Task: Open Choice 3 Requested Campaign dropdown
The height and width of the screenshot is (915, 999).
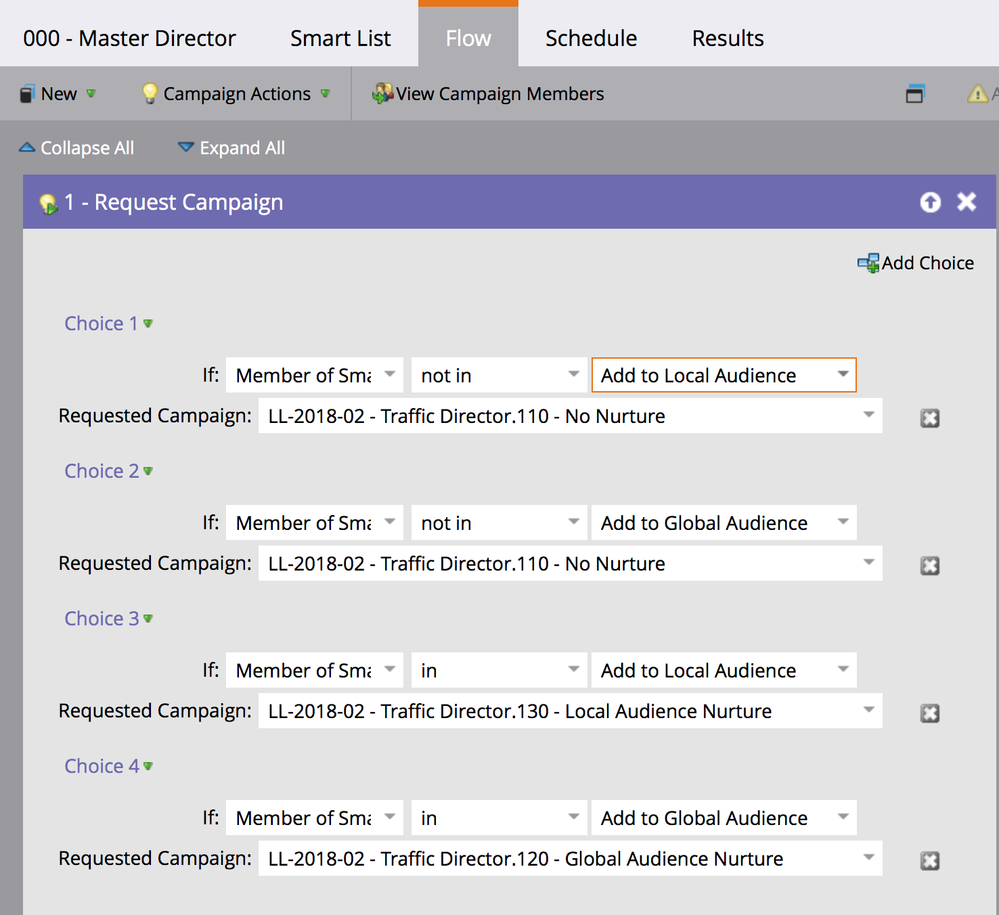Action: click(x=569, y=711)
